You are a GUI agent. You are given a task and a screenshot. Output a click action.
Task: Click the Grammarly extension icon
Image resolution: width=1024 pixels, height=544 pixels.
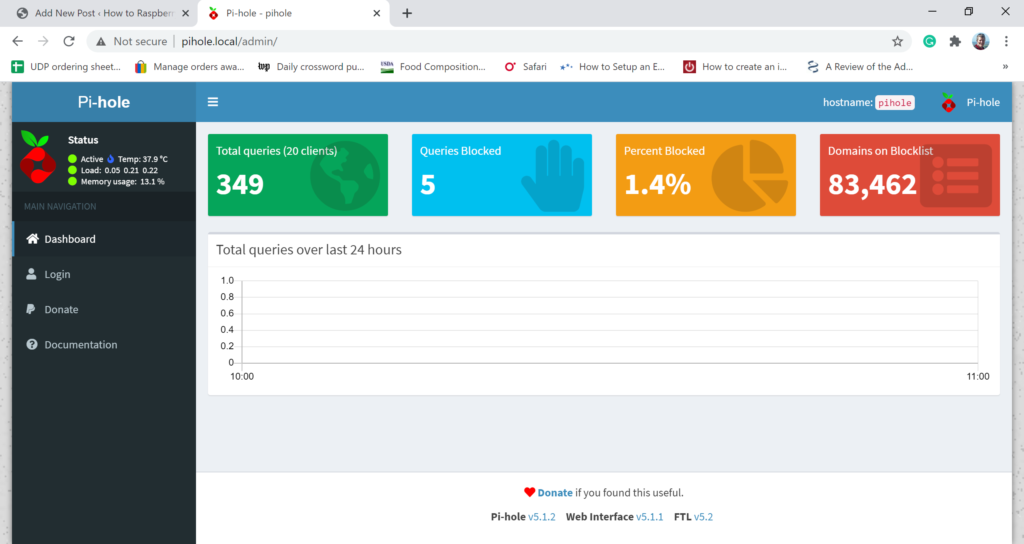(929, 41)
